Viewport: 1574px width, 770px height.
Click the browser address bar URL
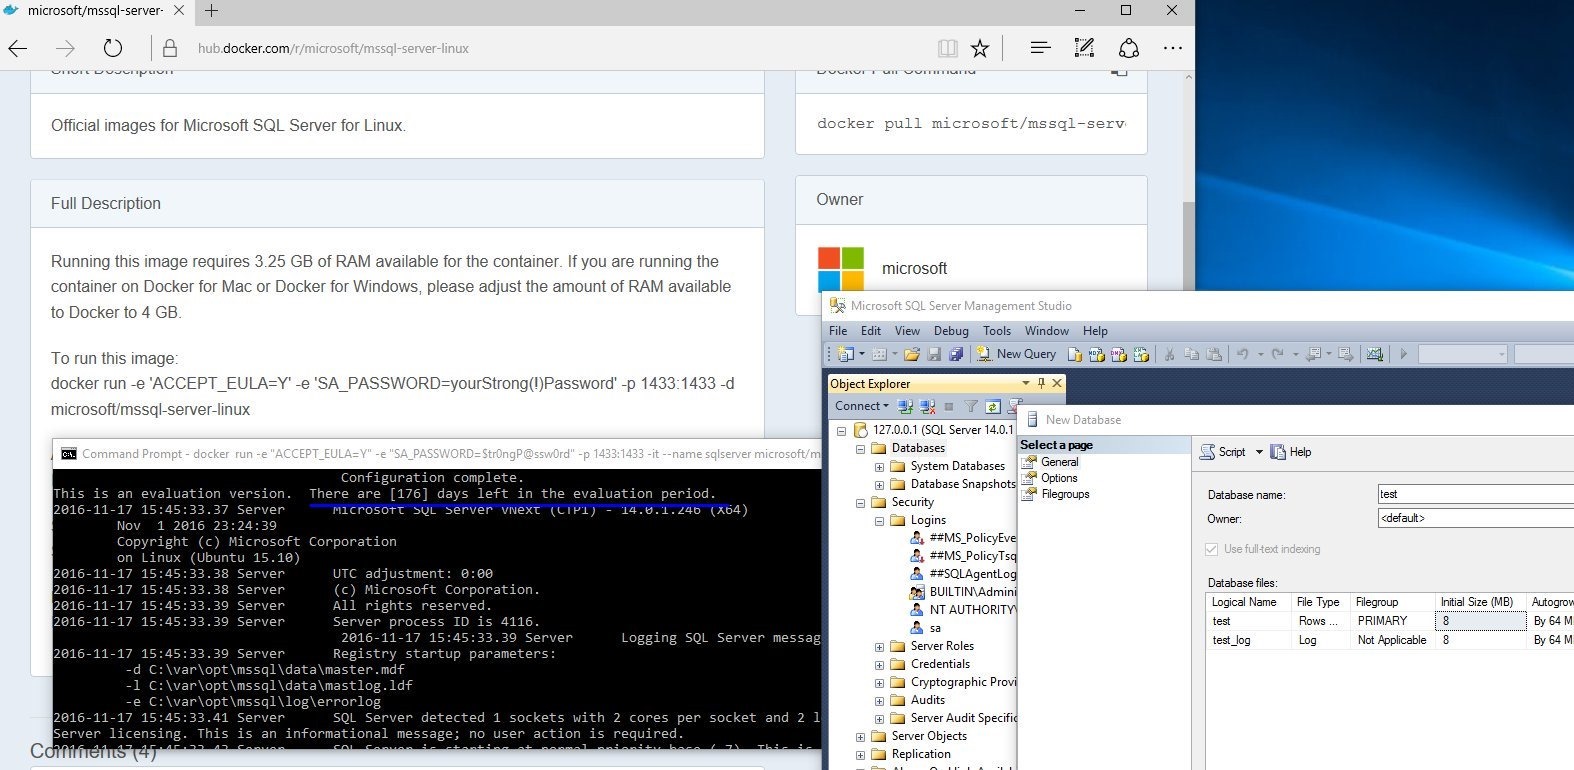(x=333, y=48)
